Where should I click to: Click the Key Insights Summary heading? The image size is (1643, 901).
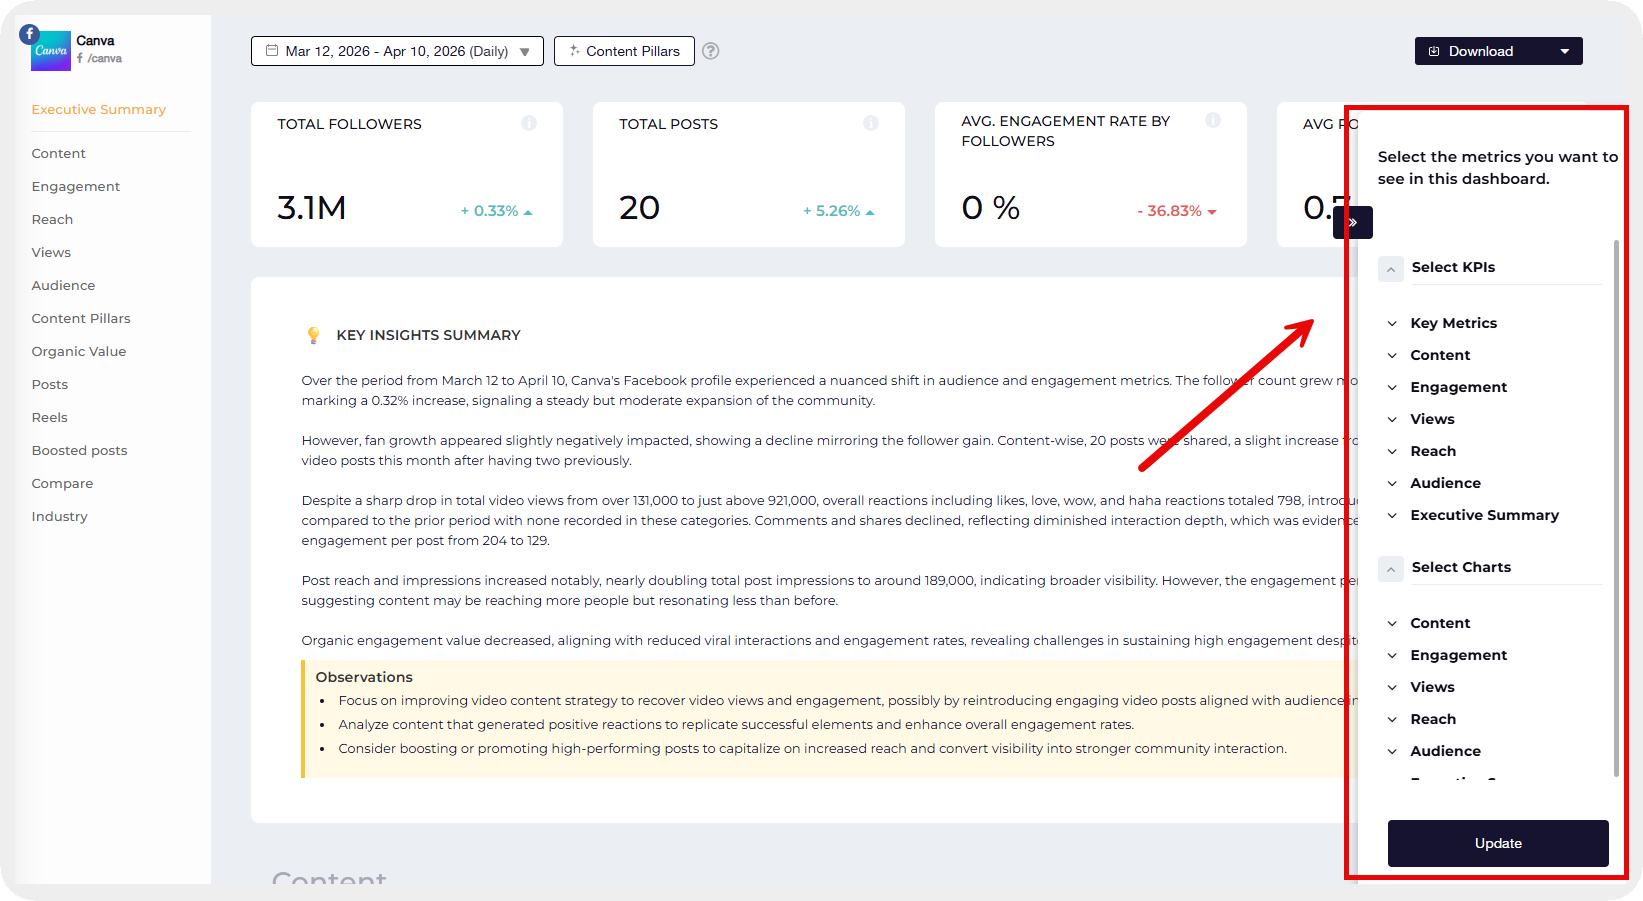pyautogui.click(x=428, y=335)
